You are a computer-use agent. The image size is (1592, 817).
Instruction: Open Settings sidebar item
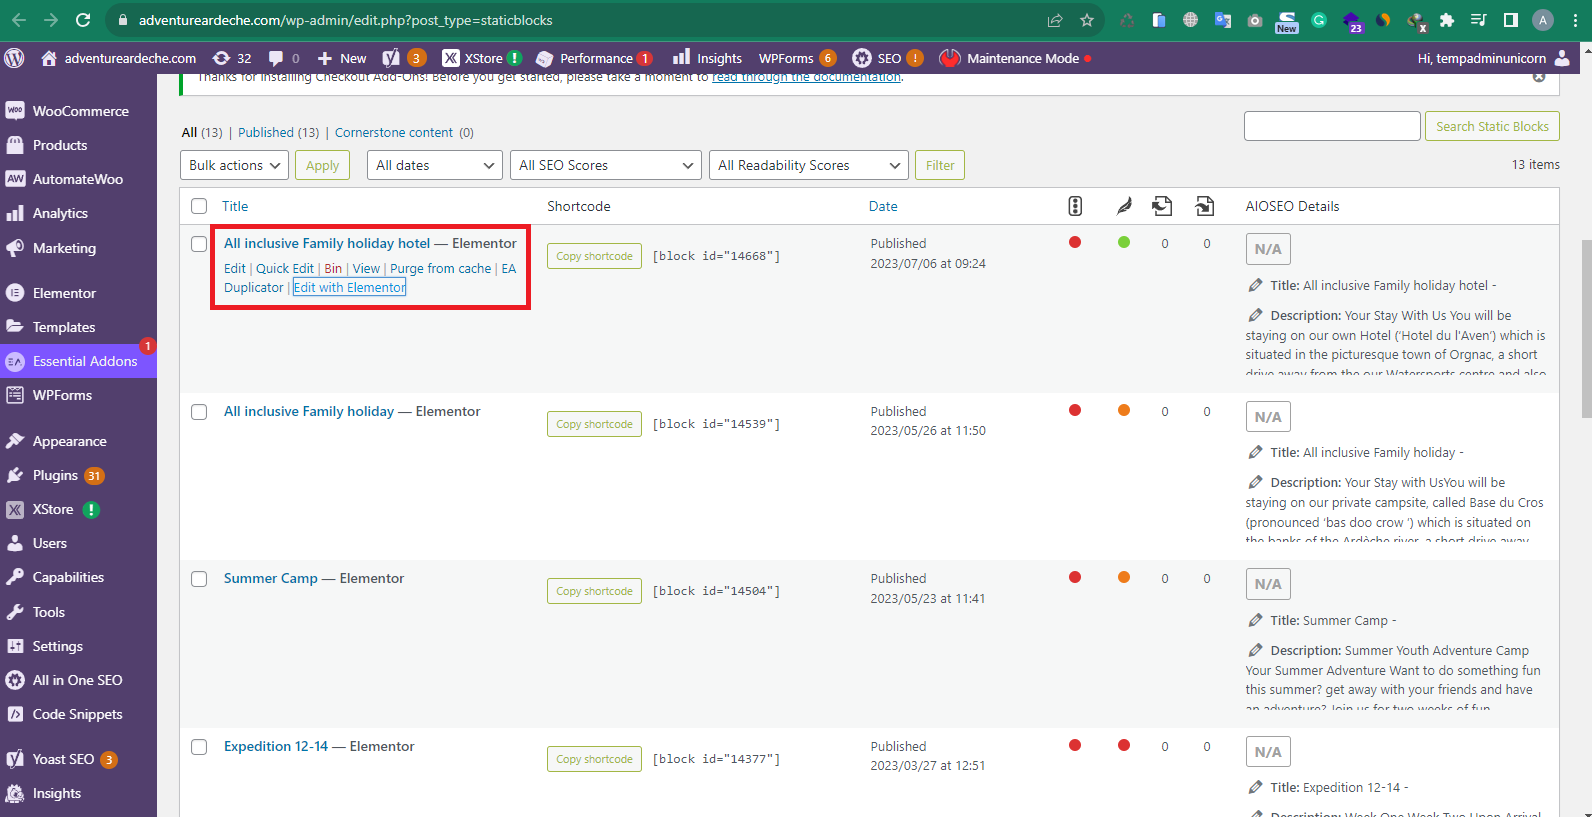click(x=78, y=646)
